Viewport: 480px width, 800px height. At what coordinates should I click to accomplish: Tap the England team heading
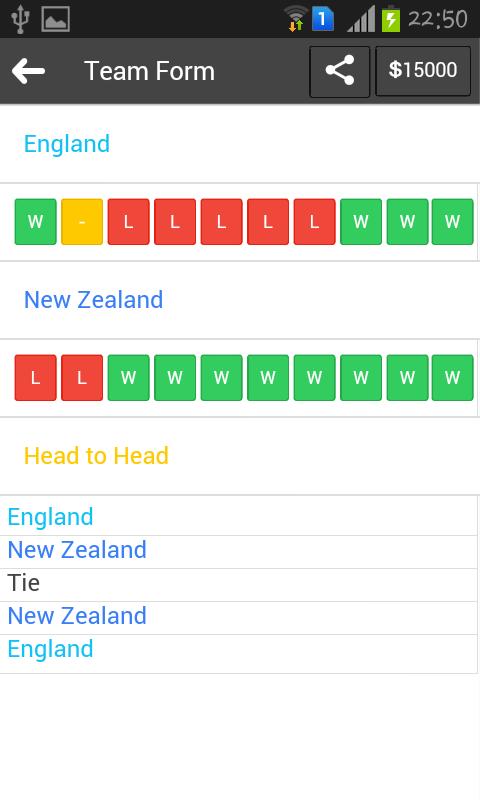[67, 144]
